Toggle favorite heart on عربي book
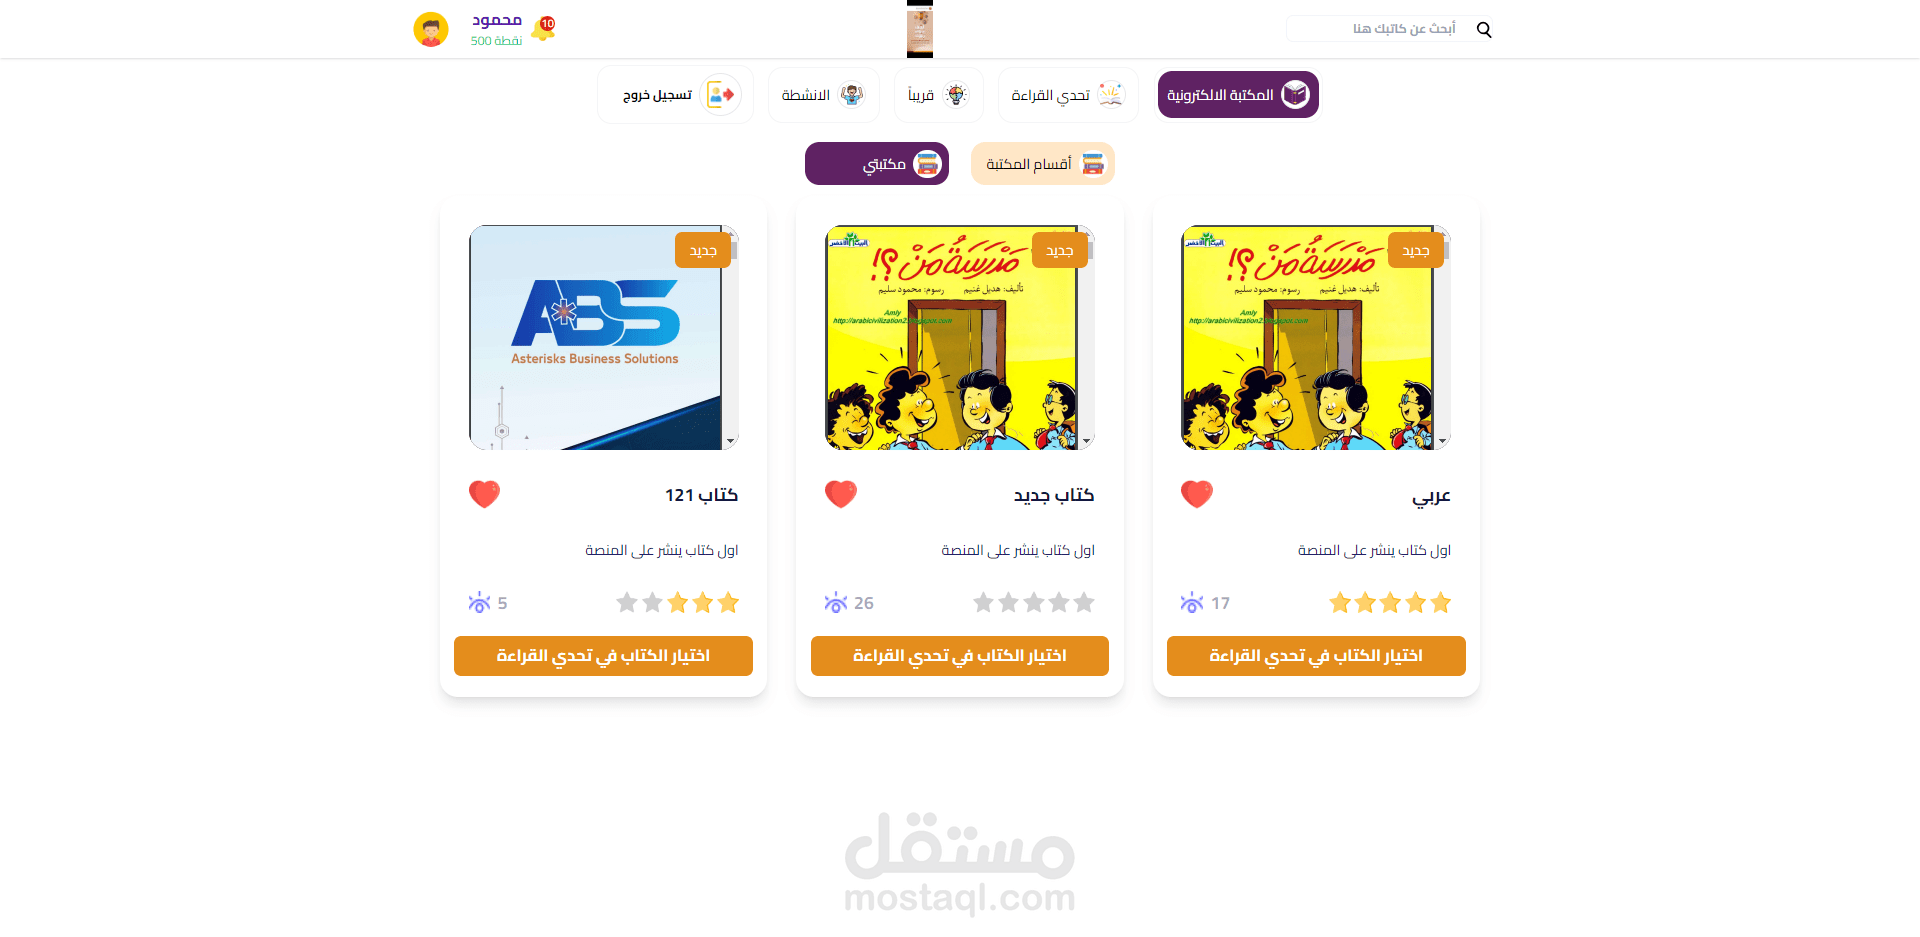This screenshot has width=1920, height=937. (1197, 494)
